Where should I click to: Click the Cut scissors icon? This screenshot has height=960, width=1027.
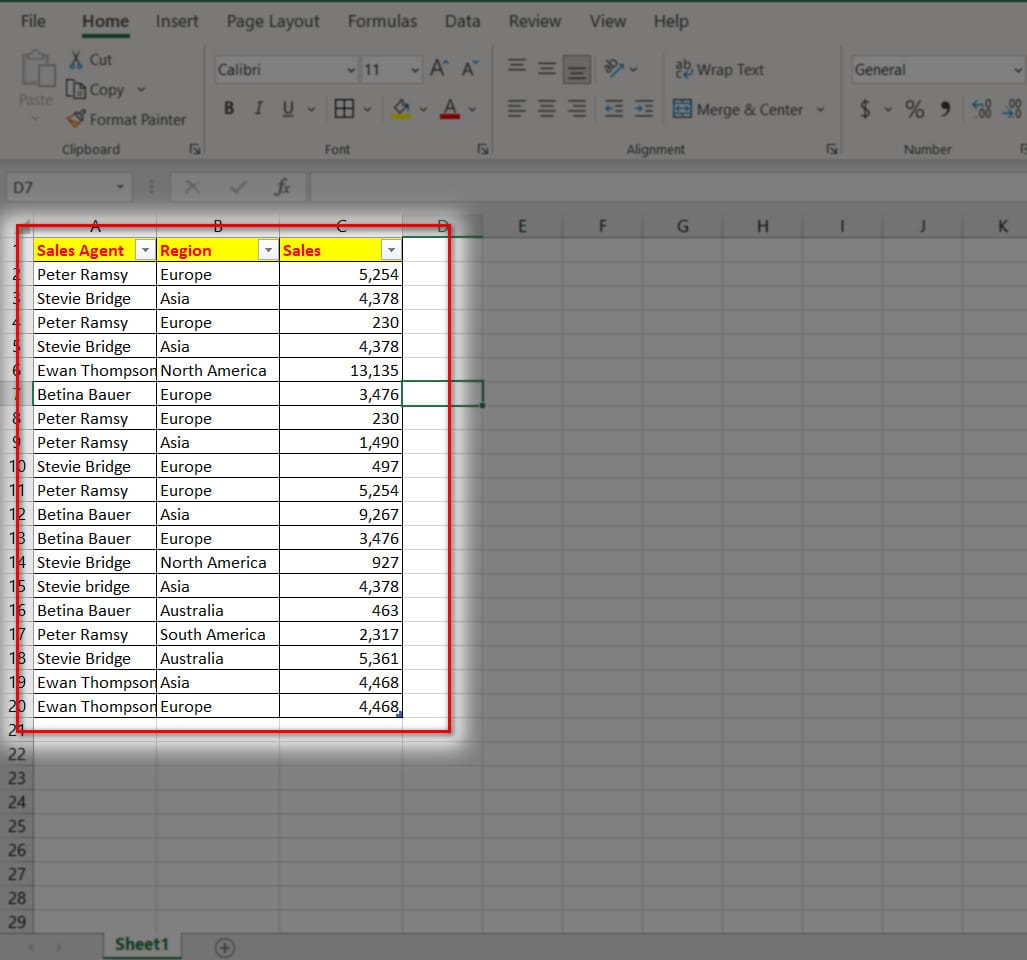point(76,60)
